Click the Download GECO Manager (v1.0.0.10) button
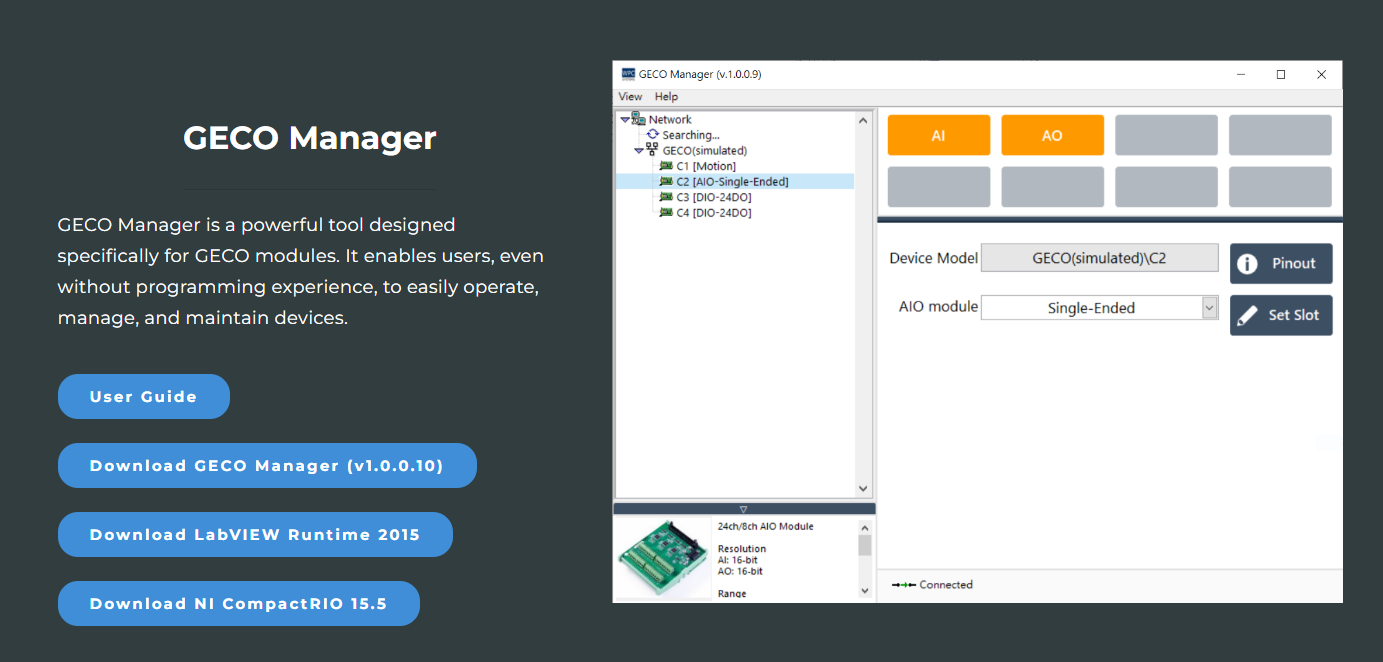 267,465
